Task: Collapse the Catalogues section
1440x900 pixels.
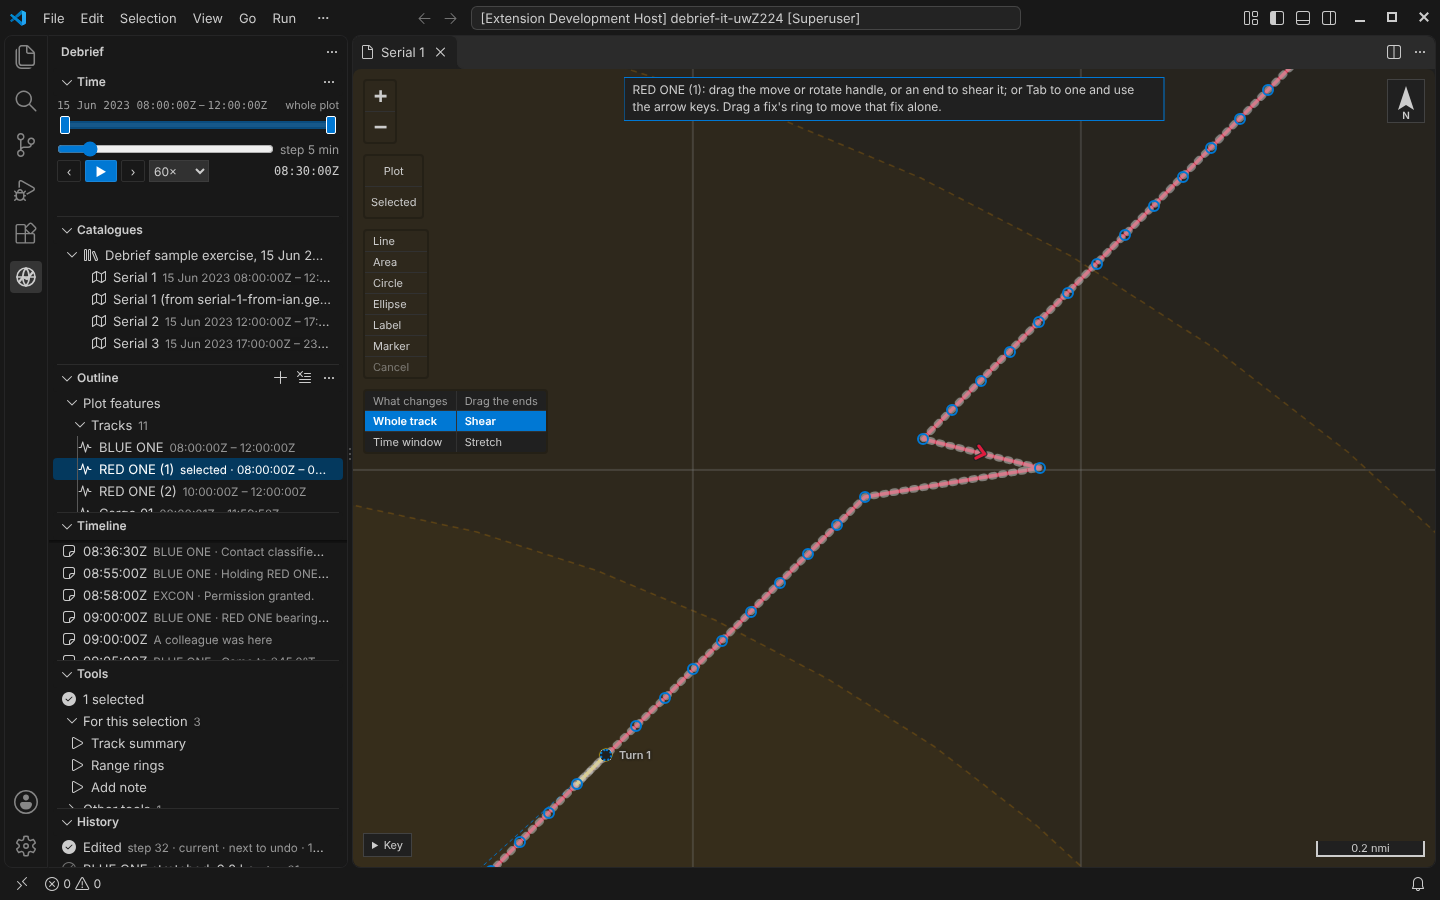Action: [67, 230]
